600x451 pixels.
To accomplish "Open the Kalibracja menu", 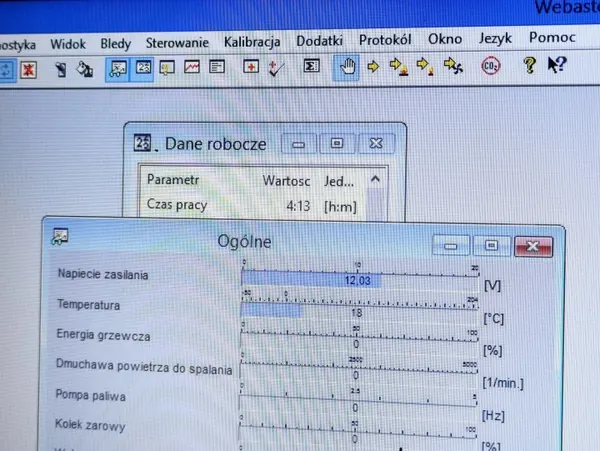I will pyautogui.click(x=252, y=42).
